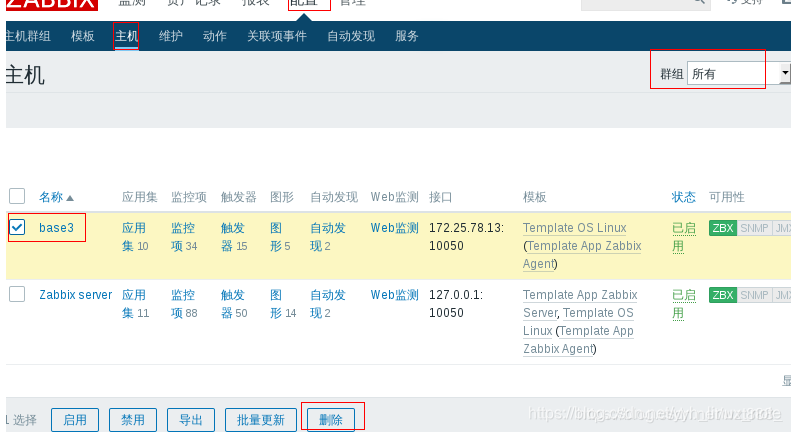Click the 批量更新 button
This screenshot has height=432, width=791.
pyautogui.click(x=260, y=420)
